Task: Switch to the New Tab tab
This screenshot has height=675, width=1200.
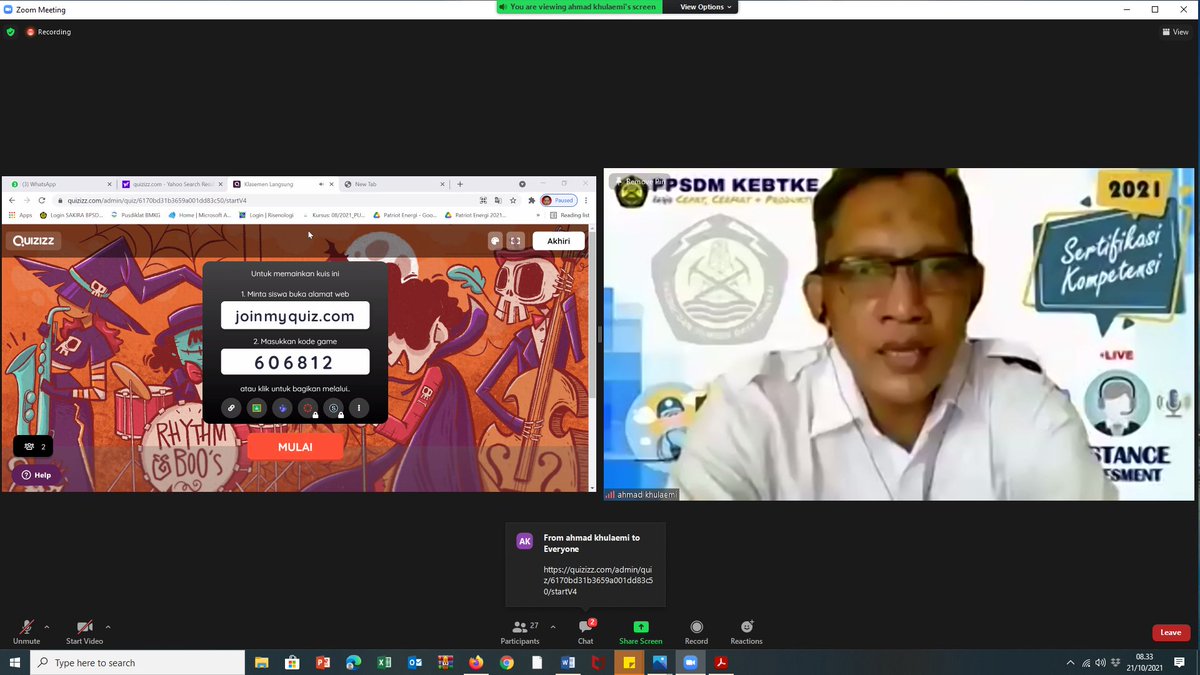Action: (394, 184)
